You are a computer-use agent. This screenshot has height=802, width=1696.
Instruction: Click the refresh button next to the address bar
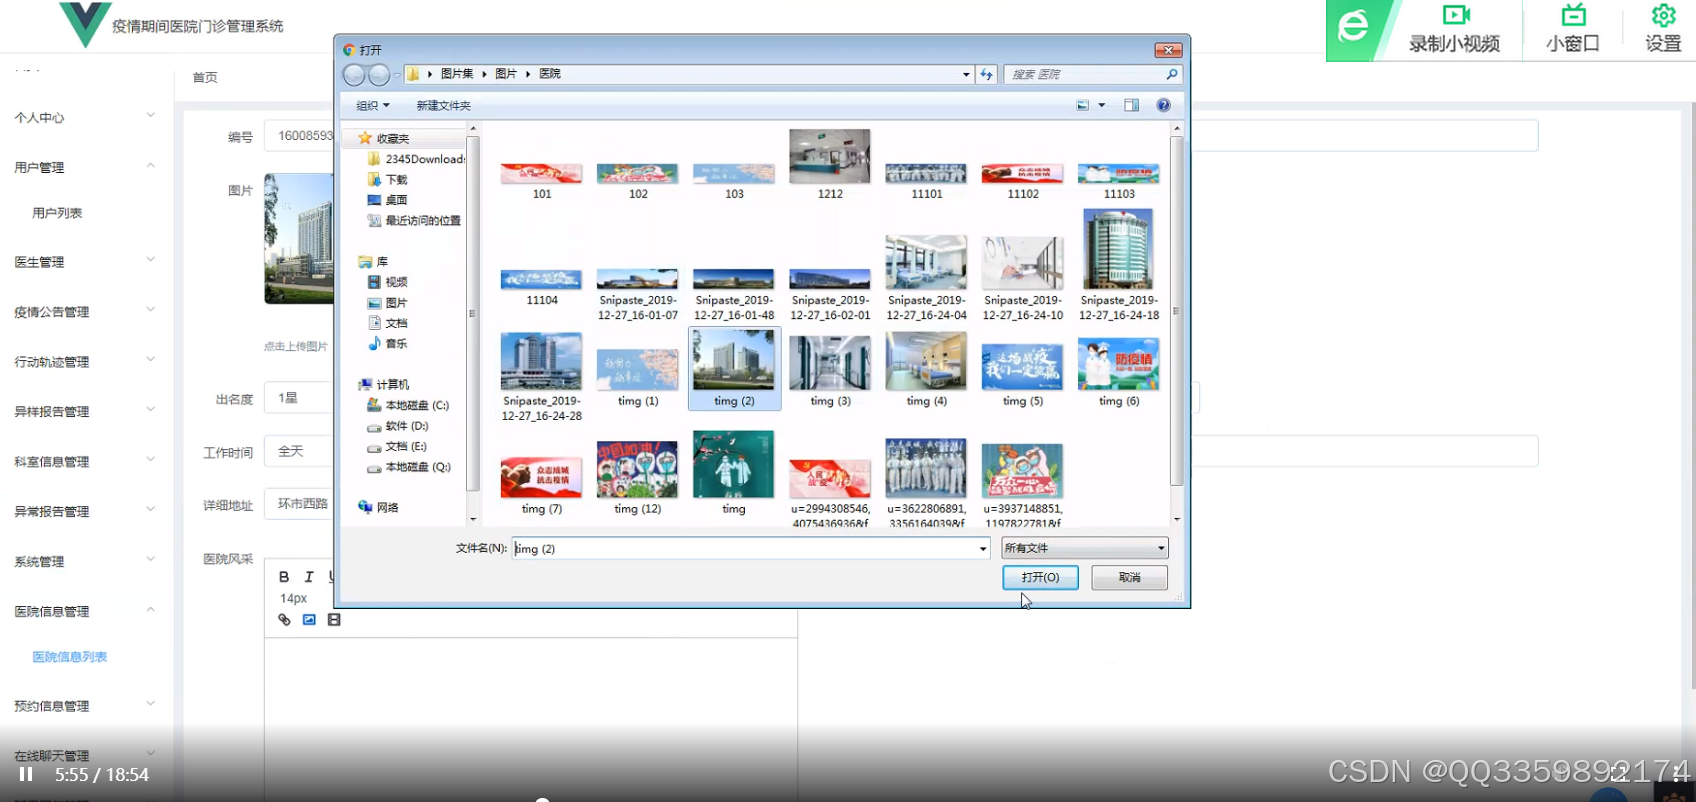coord(987,74)
